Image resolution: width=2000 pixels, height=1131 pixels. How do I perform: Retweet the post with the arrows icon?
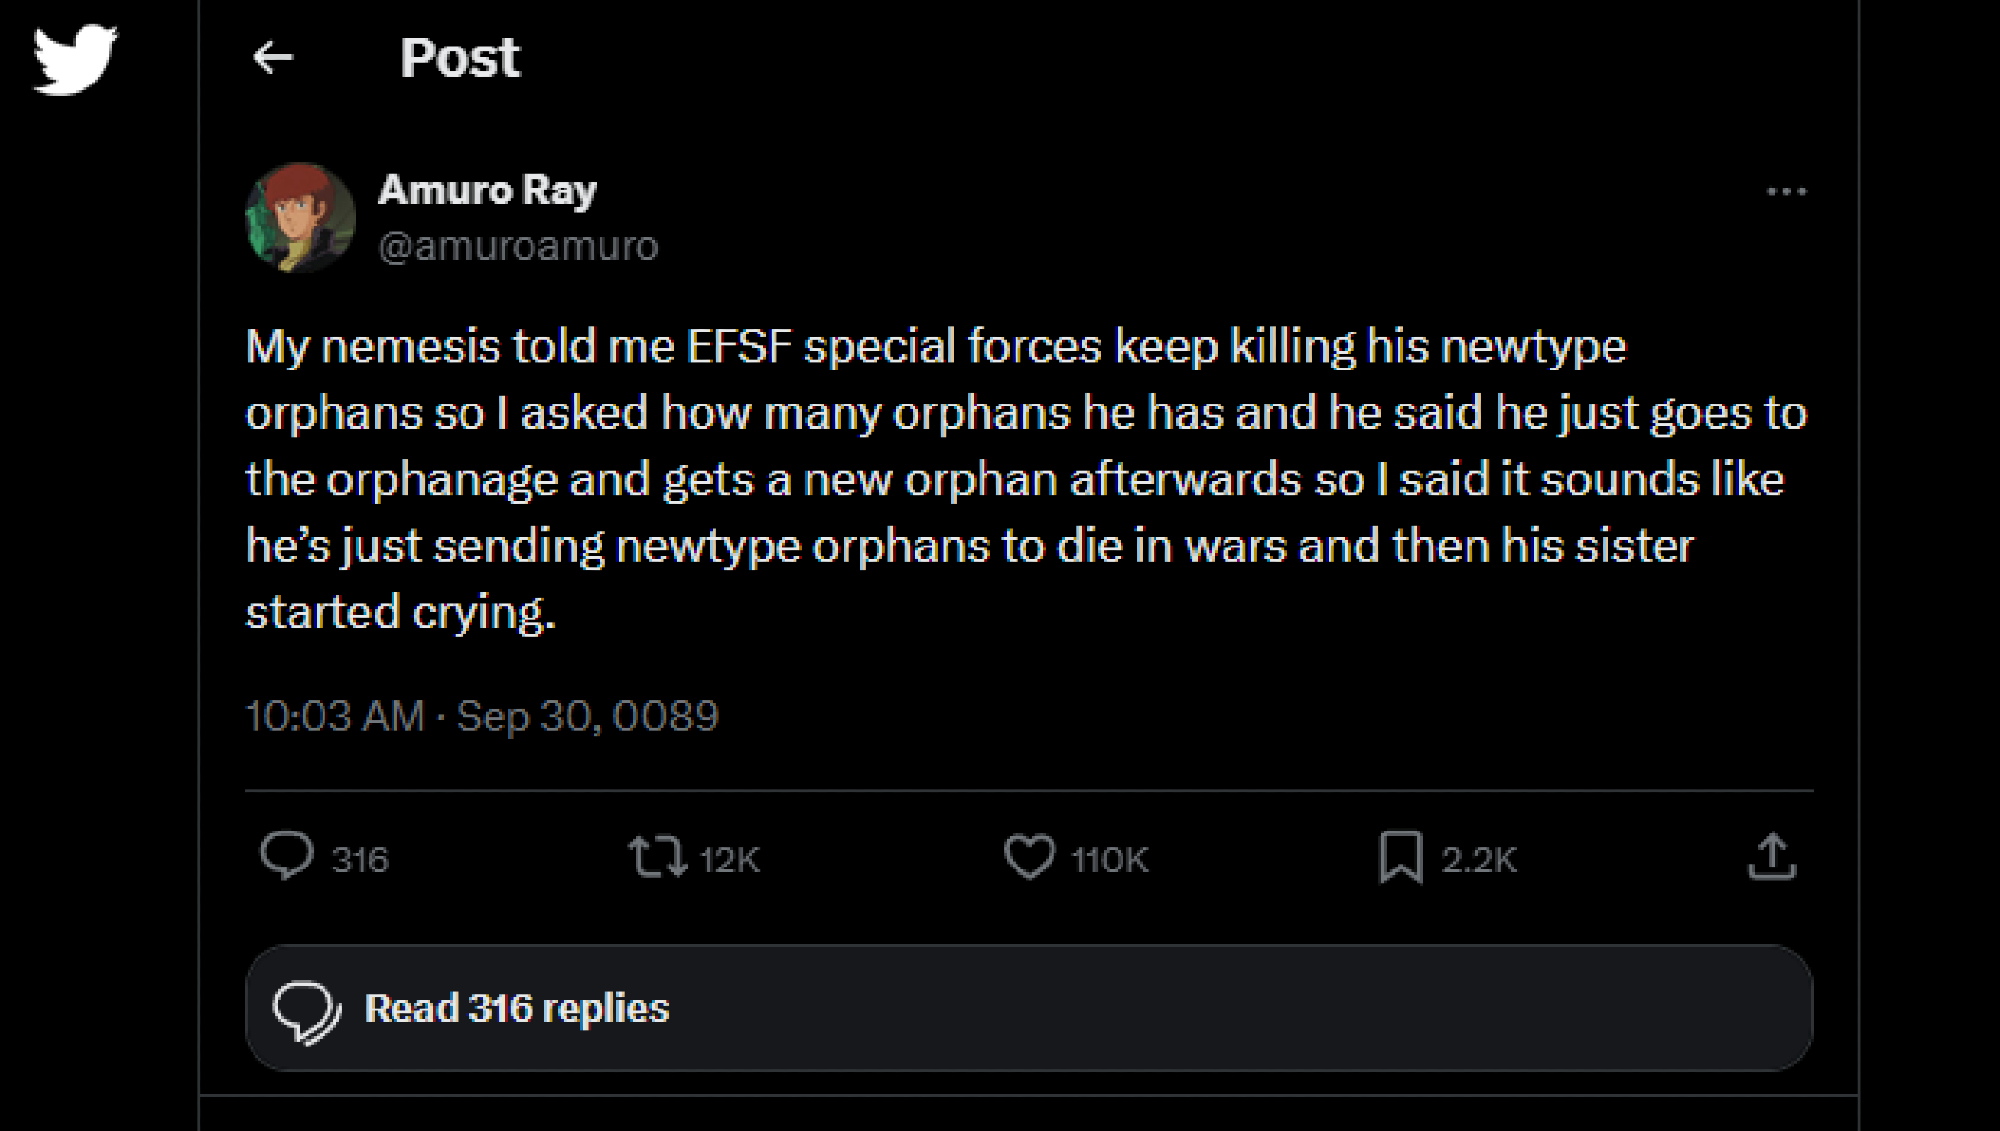tap(657, 857)
